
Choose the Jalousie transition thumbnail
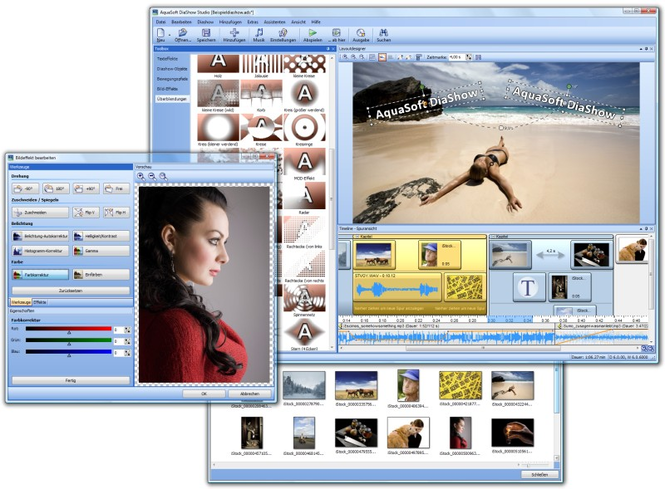(261, 64)
